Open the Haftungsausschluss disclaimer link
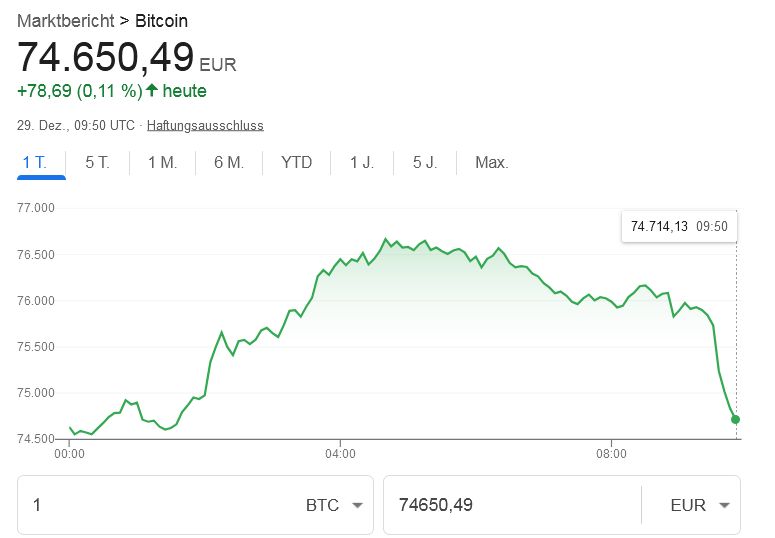 (x=205, y=126)
